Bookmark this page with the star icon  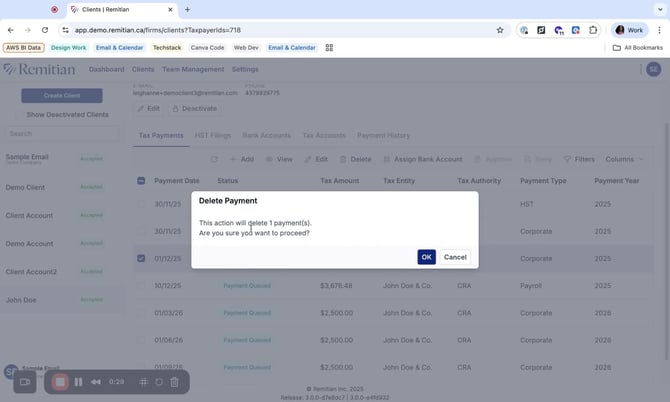point(500,30)
